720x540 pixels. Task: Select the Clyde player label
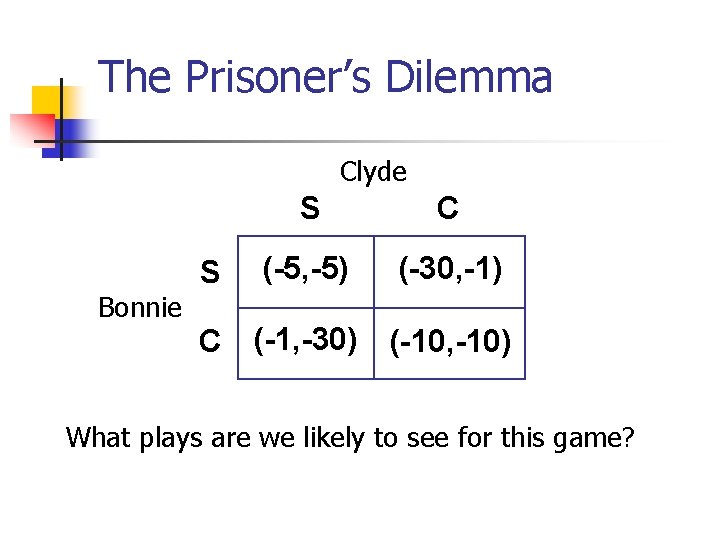tap(373, 173)
